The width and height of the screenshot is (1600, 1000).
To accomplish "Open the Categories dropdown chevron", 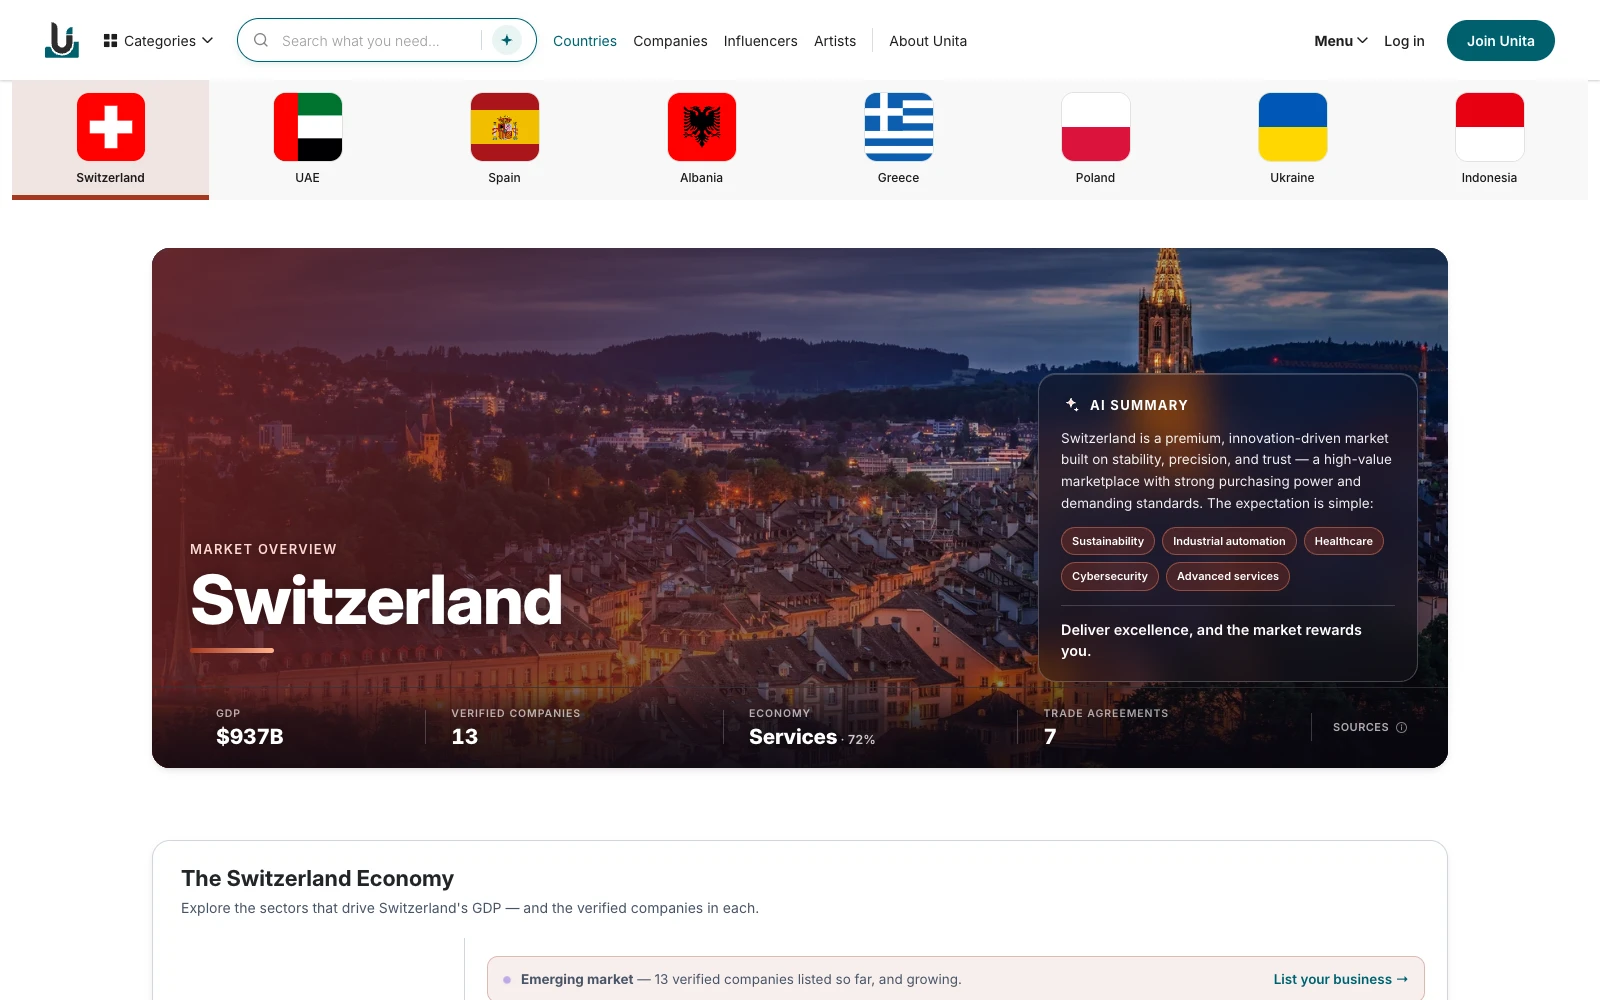I will [208, 41].
